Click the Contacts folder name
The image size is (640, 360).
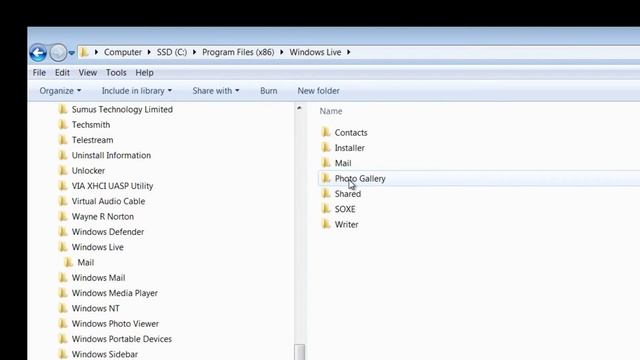351,133
